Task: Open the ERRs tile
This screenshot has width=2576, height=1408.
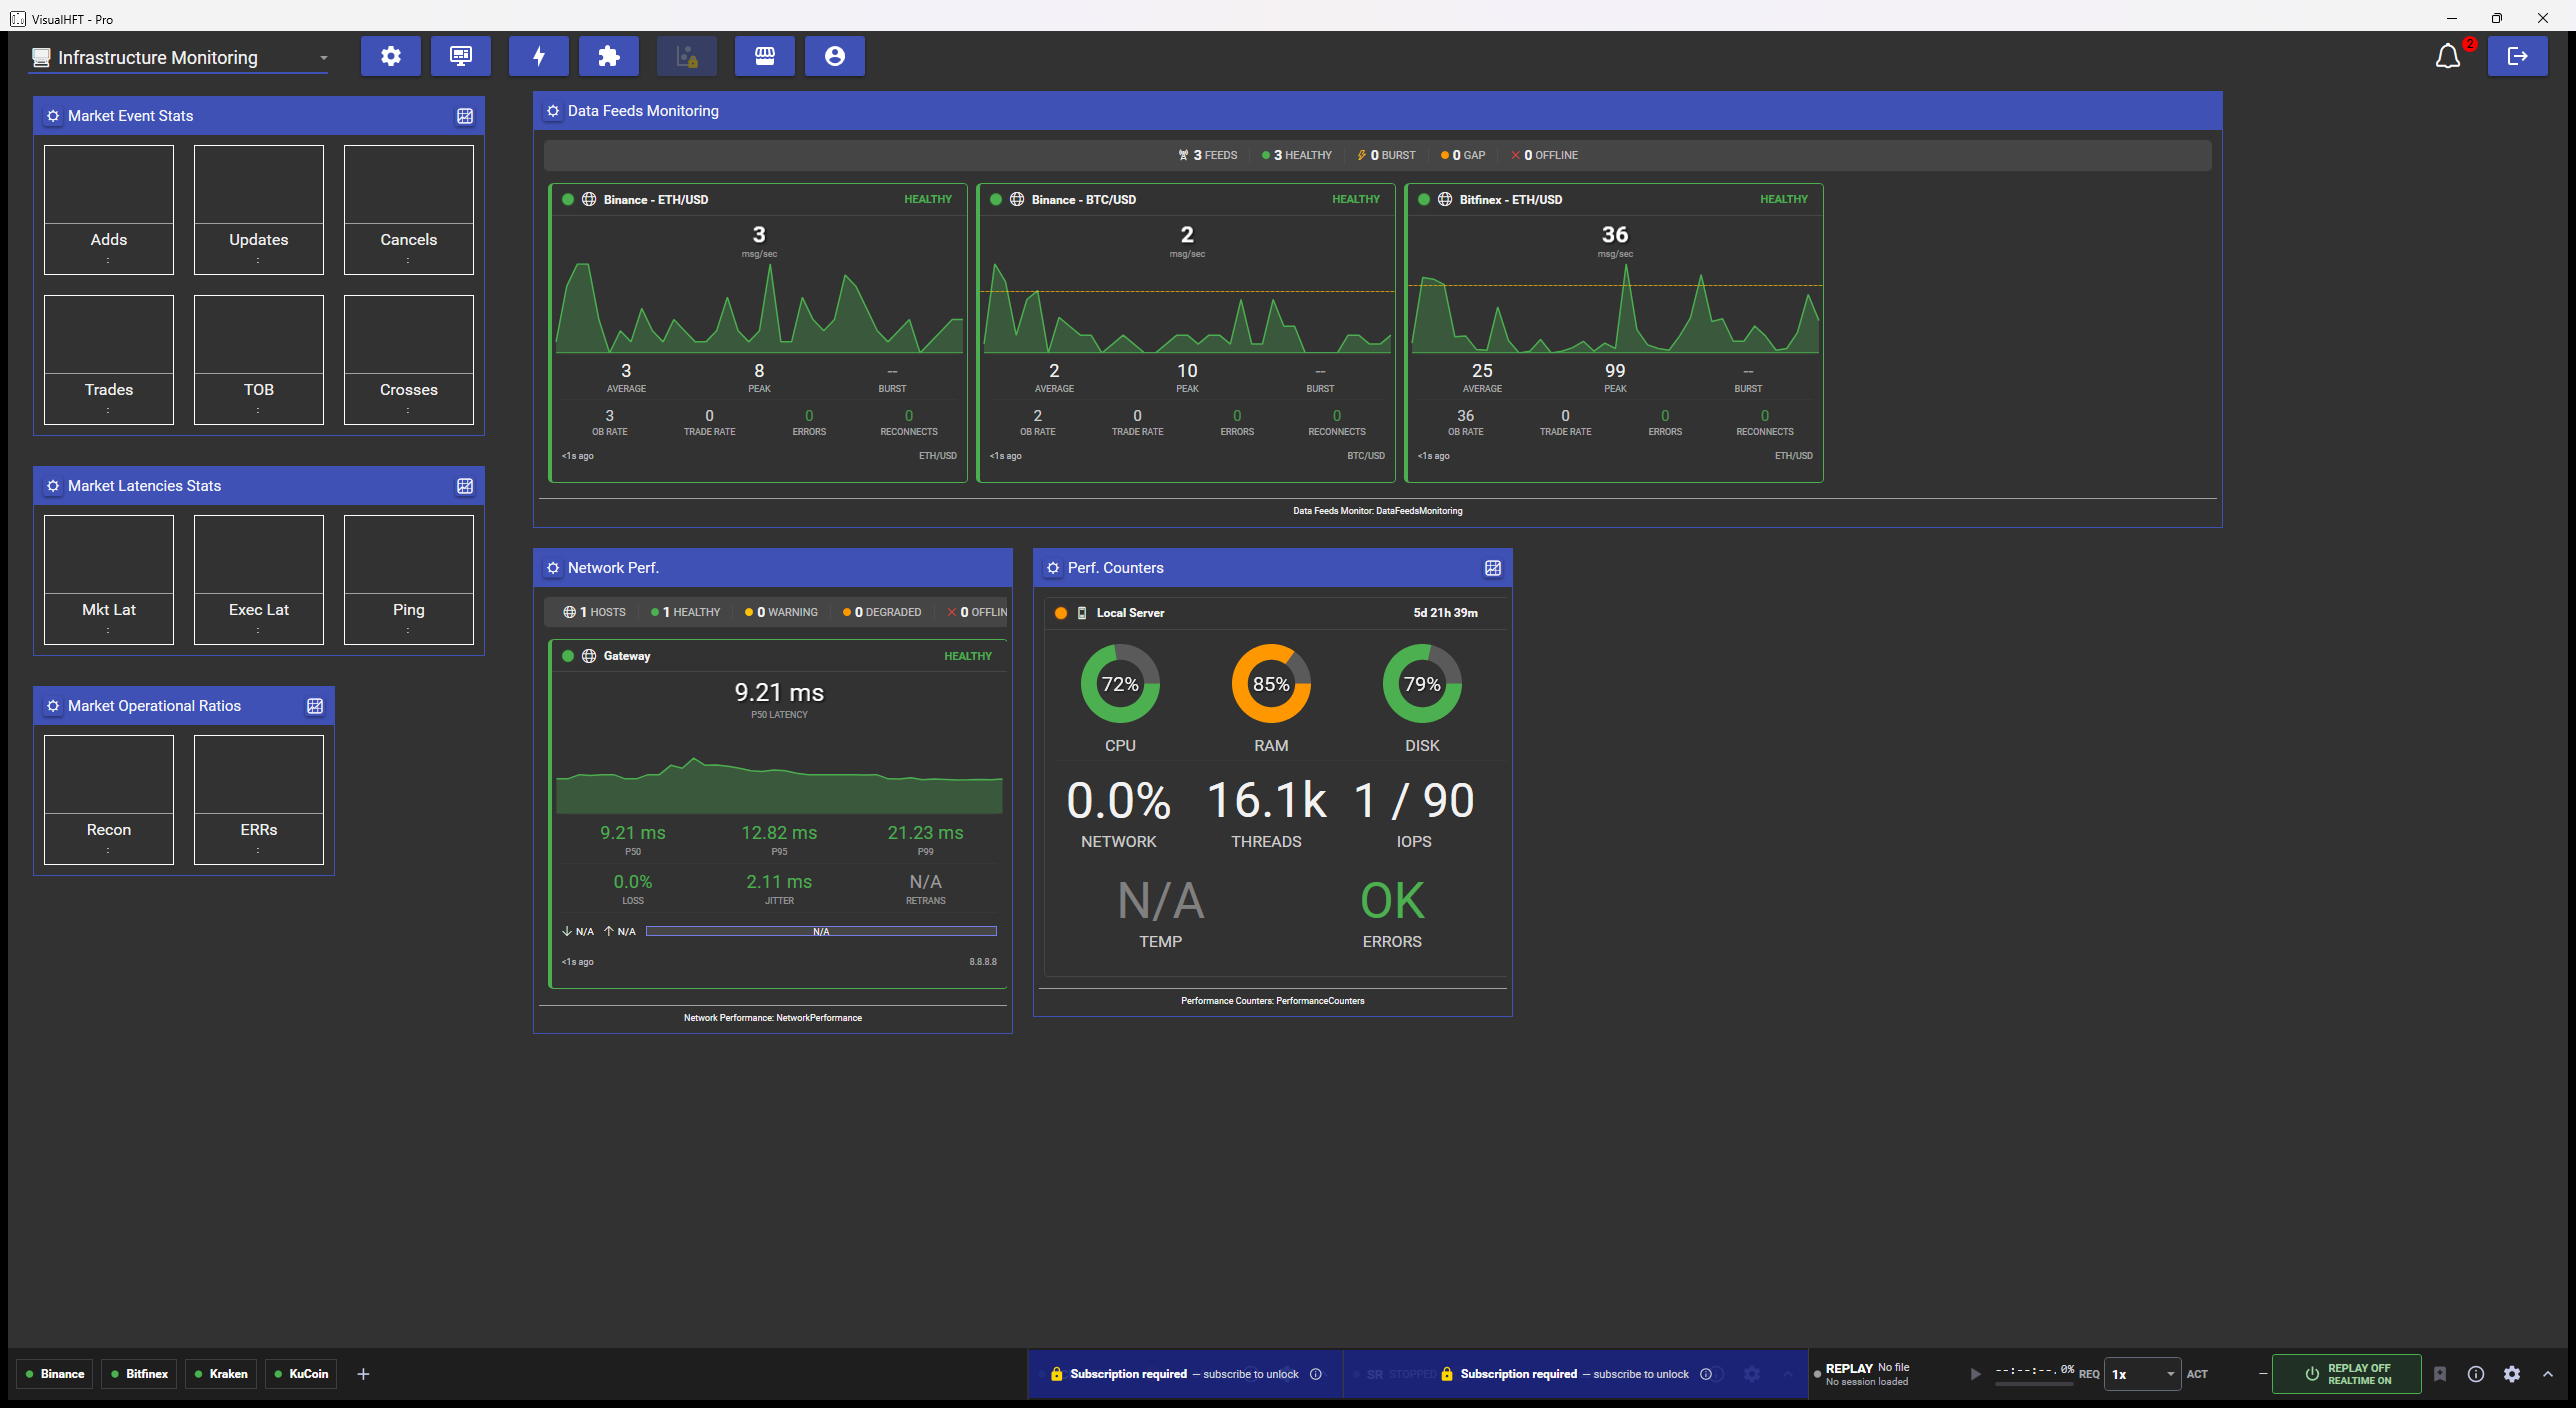Action: coord(259,800)
